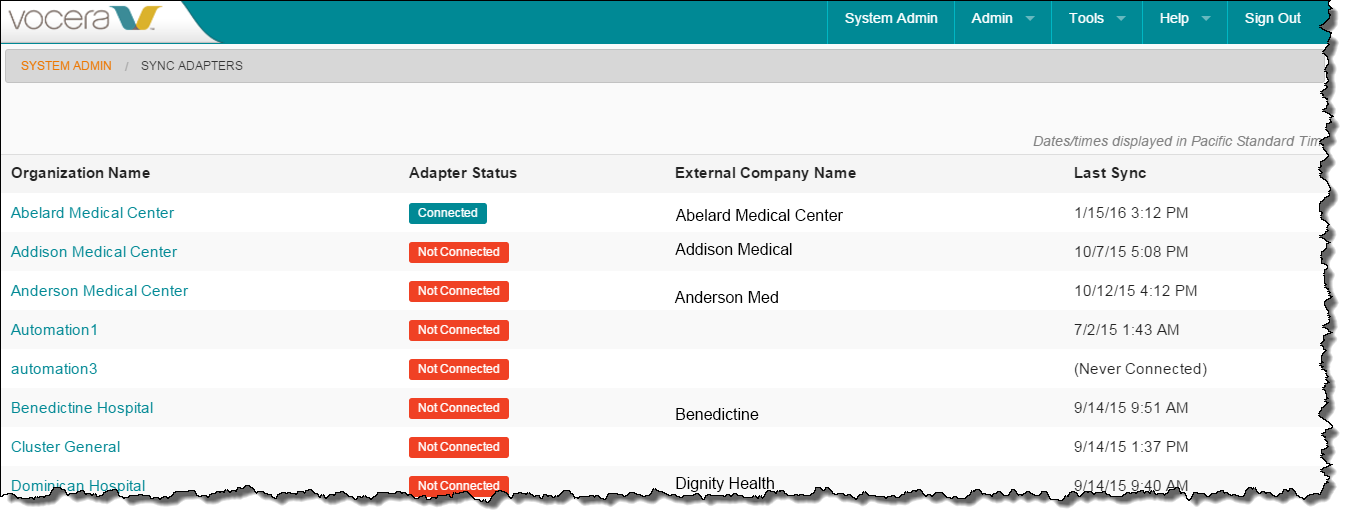This screenshot has width=1351, height=519.
Task: Click Not Connected badge for Cluster General
Action: pyautogui.click(x=459, y=447)
